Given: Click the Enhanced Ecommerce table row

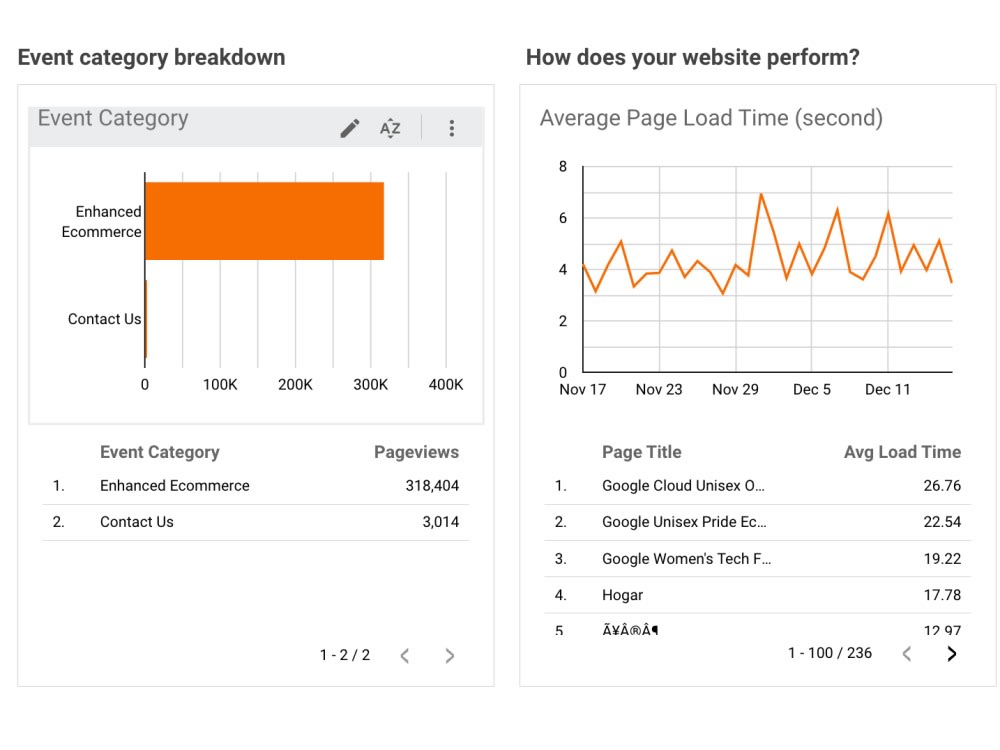Looking at the screenshot, I should [256, 486].
